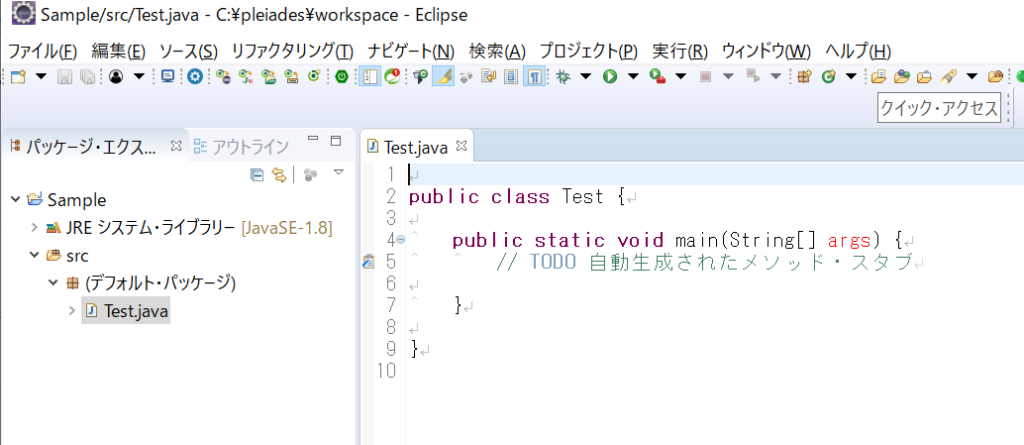Toggle Show Whitespace Characters pilcrow button
This screenshot has width=1024, height=445.
(x=534, y=77)
